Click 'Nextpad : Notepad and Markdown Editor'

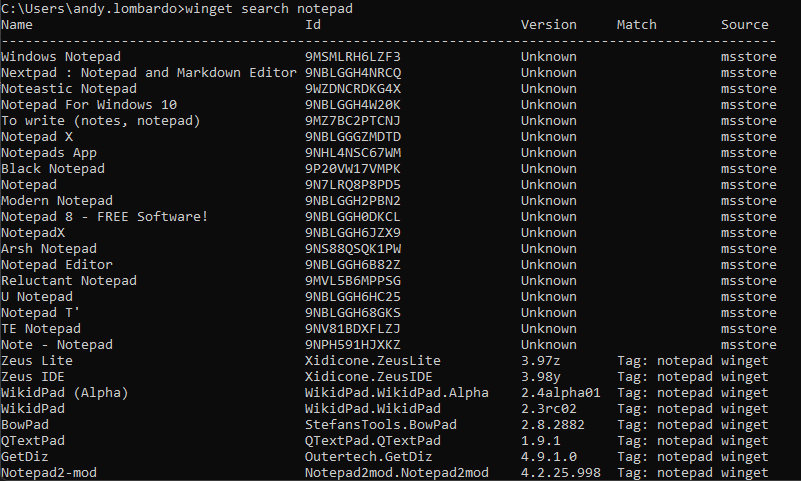pyautogui.click(x=149, y=73)
